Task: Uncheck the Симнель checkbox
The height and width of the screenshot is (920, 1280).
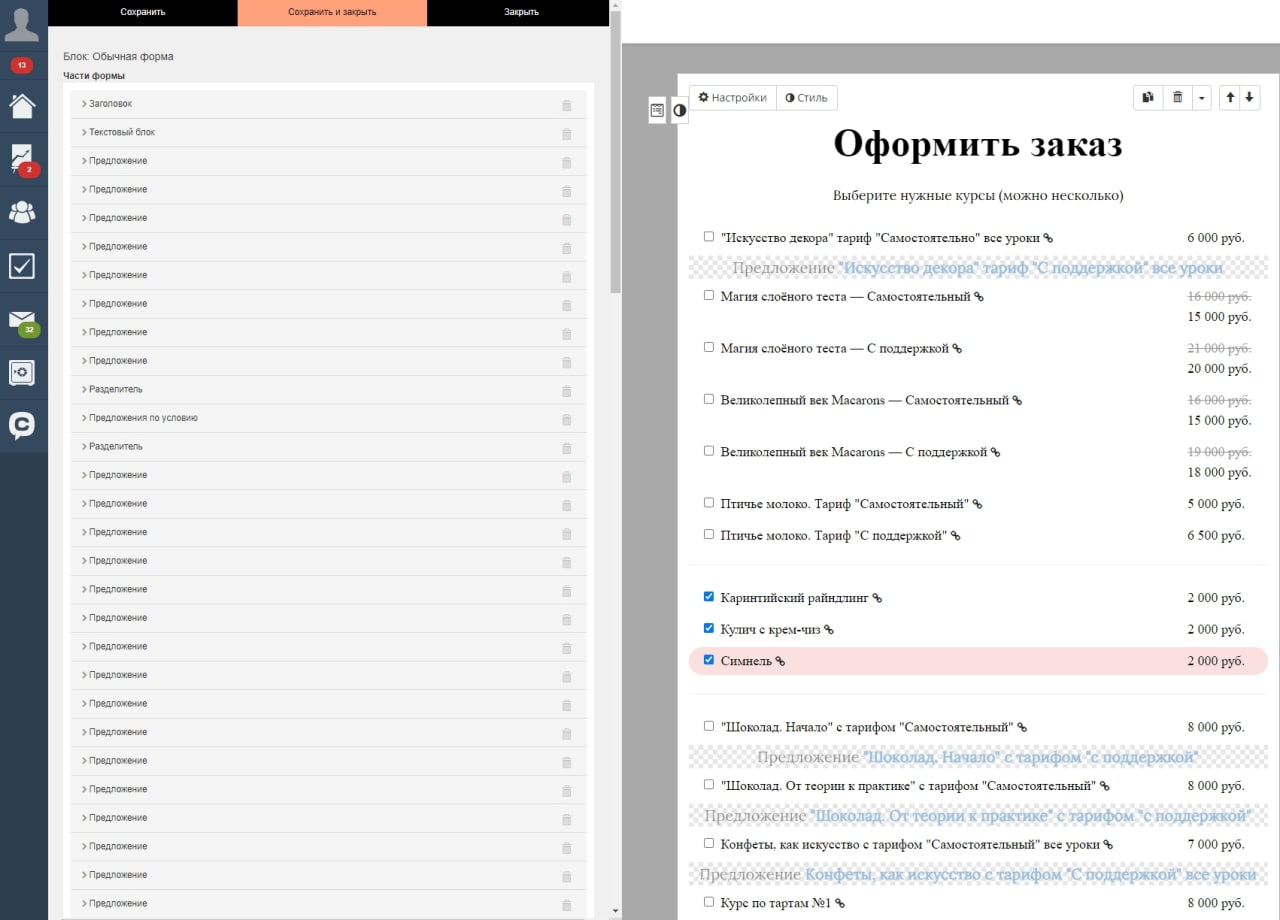Action: point(709,660)
